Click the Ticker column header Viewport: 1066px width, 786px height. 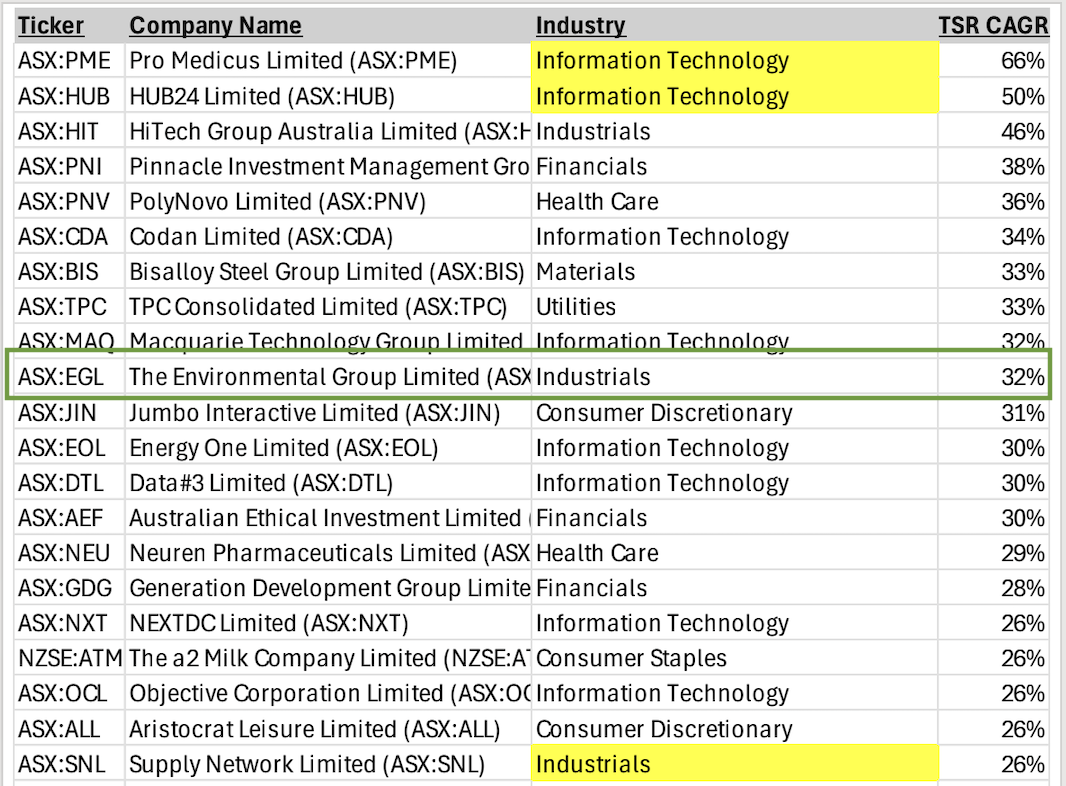click(51, 26)
